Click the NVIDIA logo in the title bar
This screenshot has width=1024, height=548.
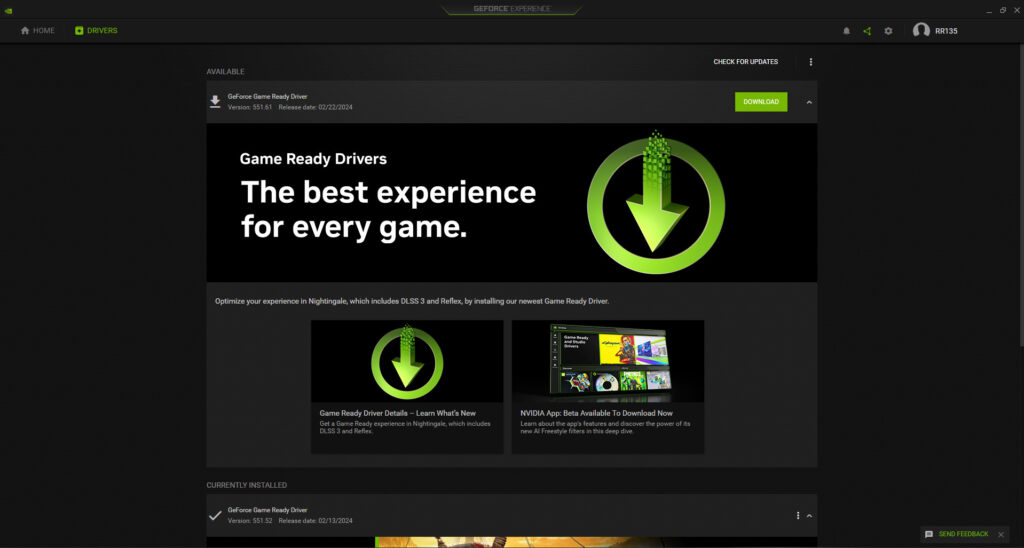pyautogui.click(x=8, y=10)
